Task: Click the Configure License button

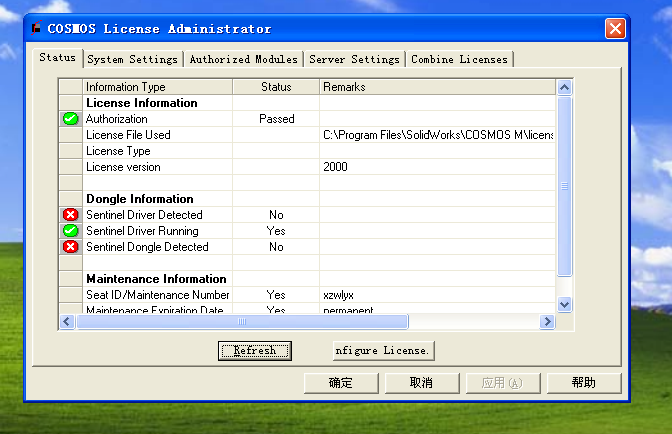Action: pos(384,351)
